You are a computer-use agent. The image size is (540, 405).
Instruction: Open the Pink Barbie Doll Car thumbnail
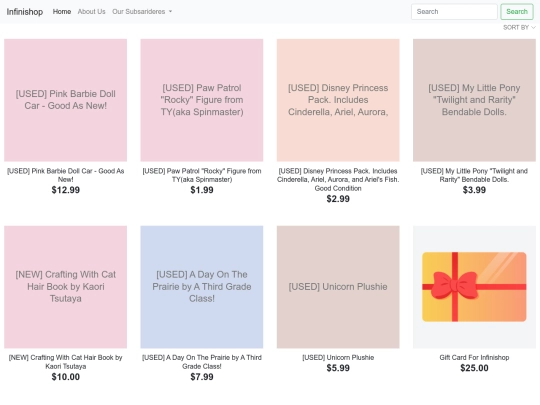coord(65,100)
